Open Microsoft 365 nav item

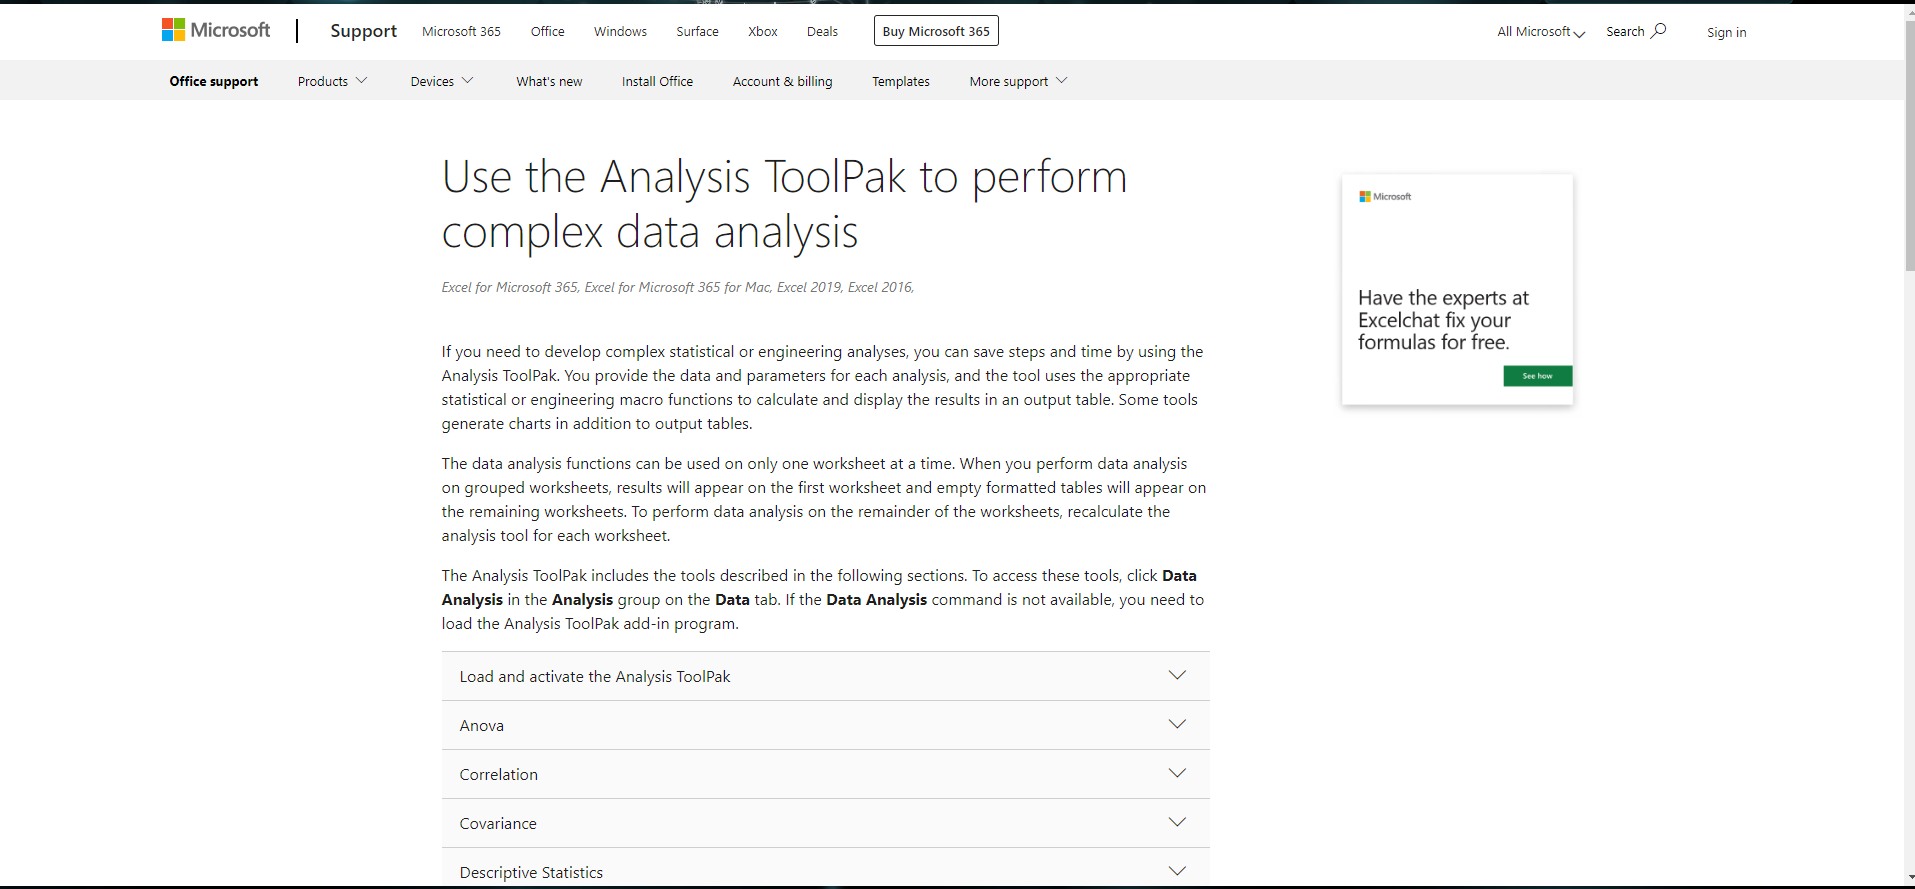(461, 32)
